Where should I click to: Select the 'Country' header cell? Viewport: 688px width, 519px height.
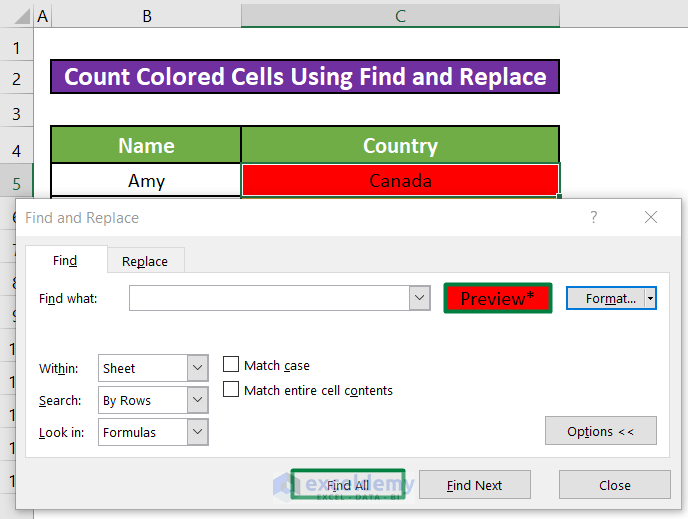[400, 145]
